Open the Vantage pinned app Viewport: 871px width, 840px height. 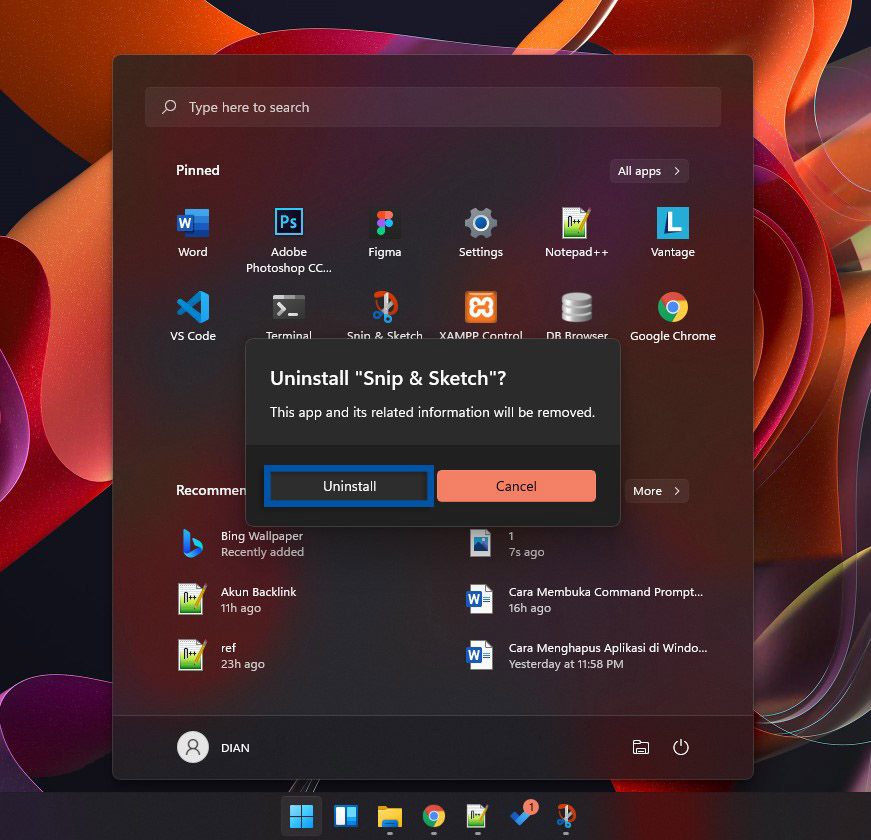click(672, 223)
